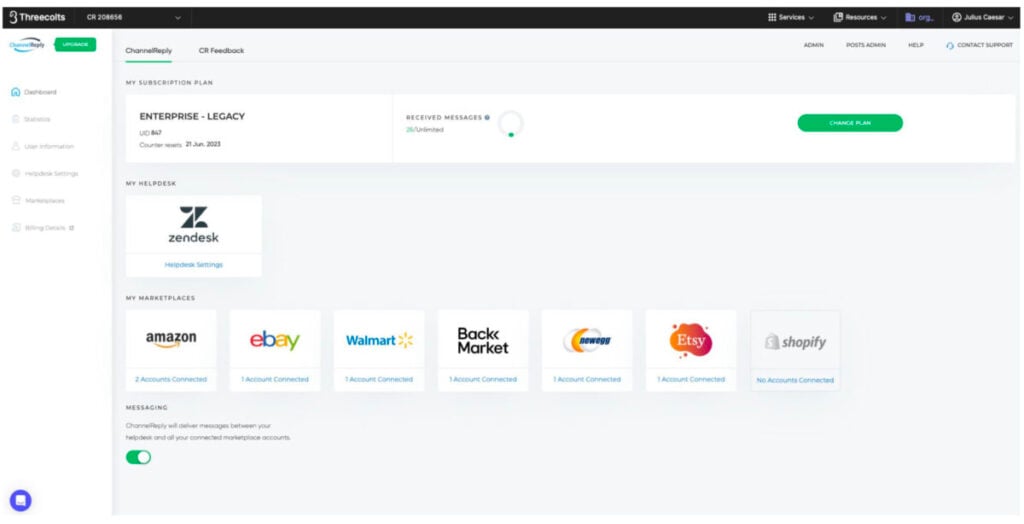Click the Received Messages info icon

[x=487, y=118]
